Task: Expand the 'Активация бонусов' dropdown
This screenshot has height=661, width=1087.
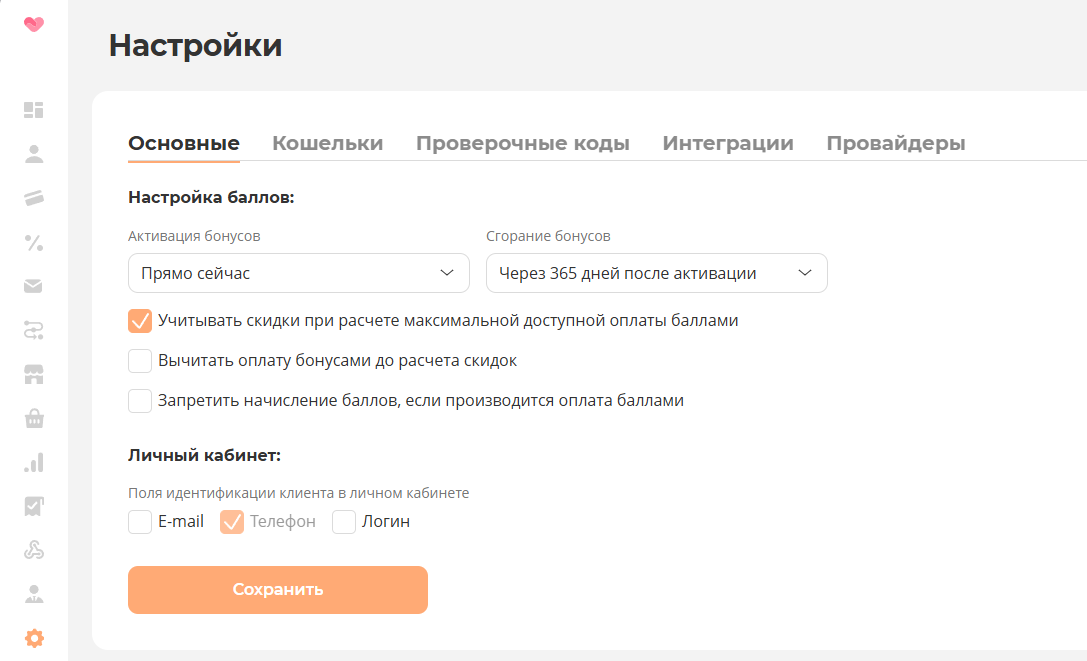Action: point(298,273)
